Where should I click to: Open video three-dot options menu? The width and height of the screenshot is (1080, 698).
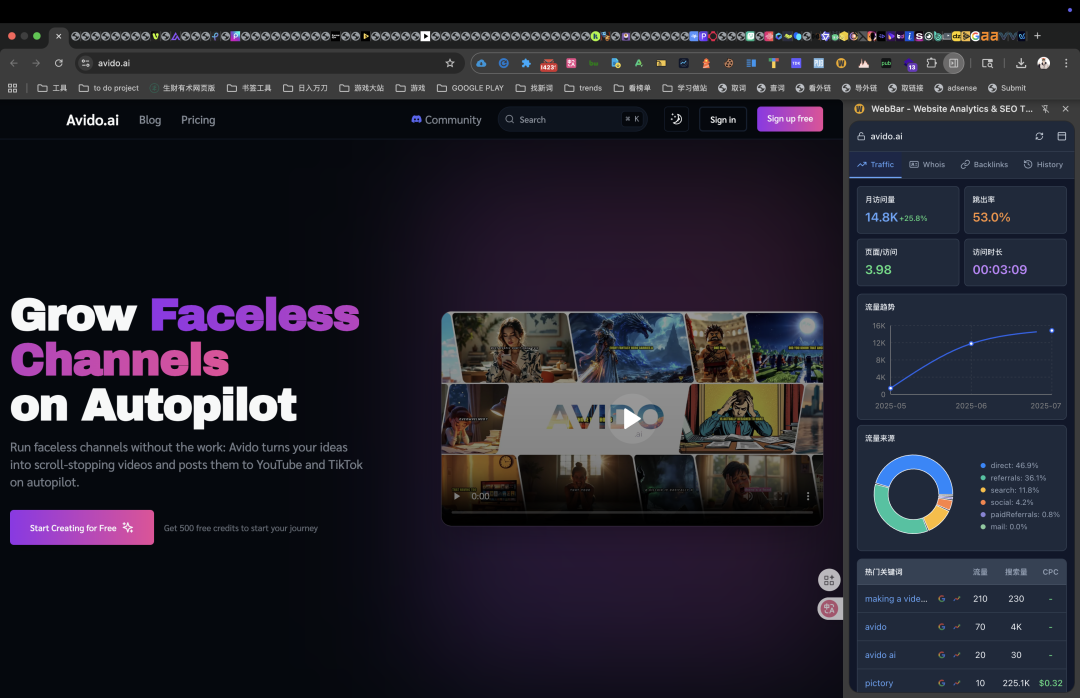pos(808,496)
